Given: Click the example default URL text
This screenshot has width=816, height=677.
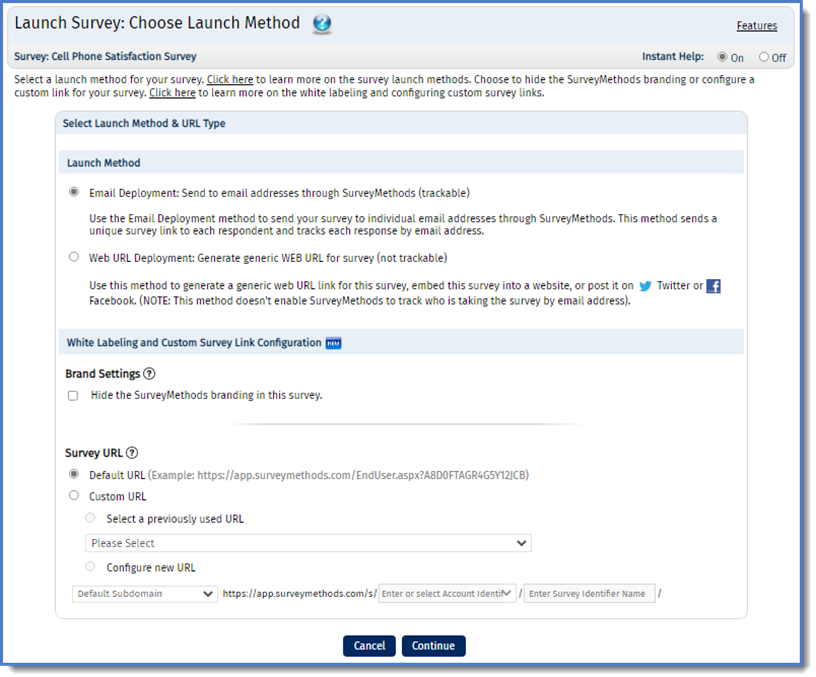Looking at the screenshot, I should (338, 475).
